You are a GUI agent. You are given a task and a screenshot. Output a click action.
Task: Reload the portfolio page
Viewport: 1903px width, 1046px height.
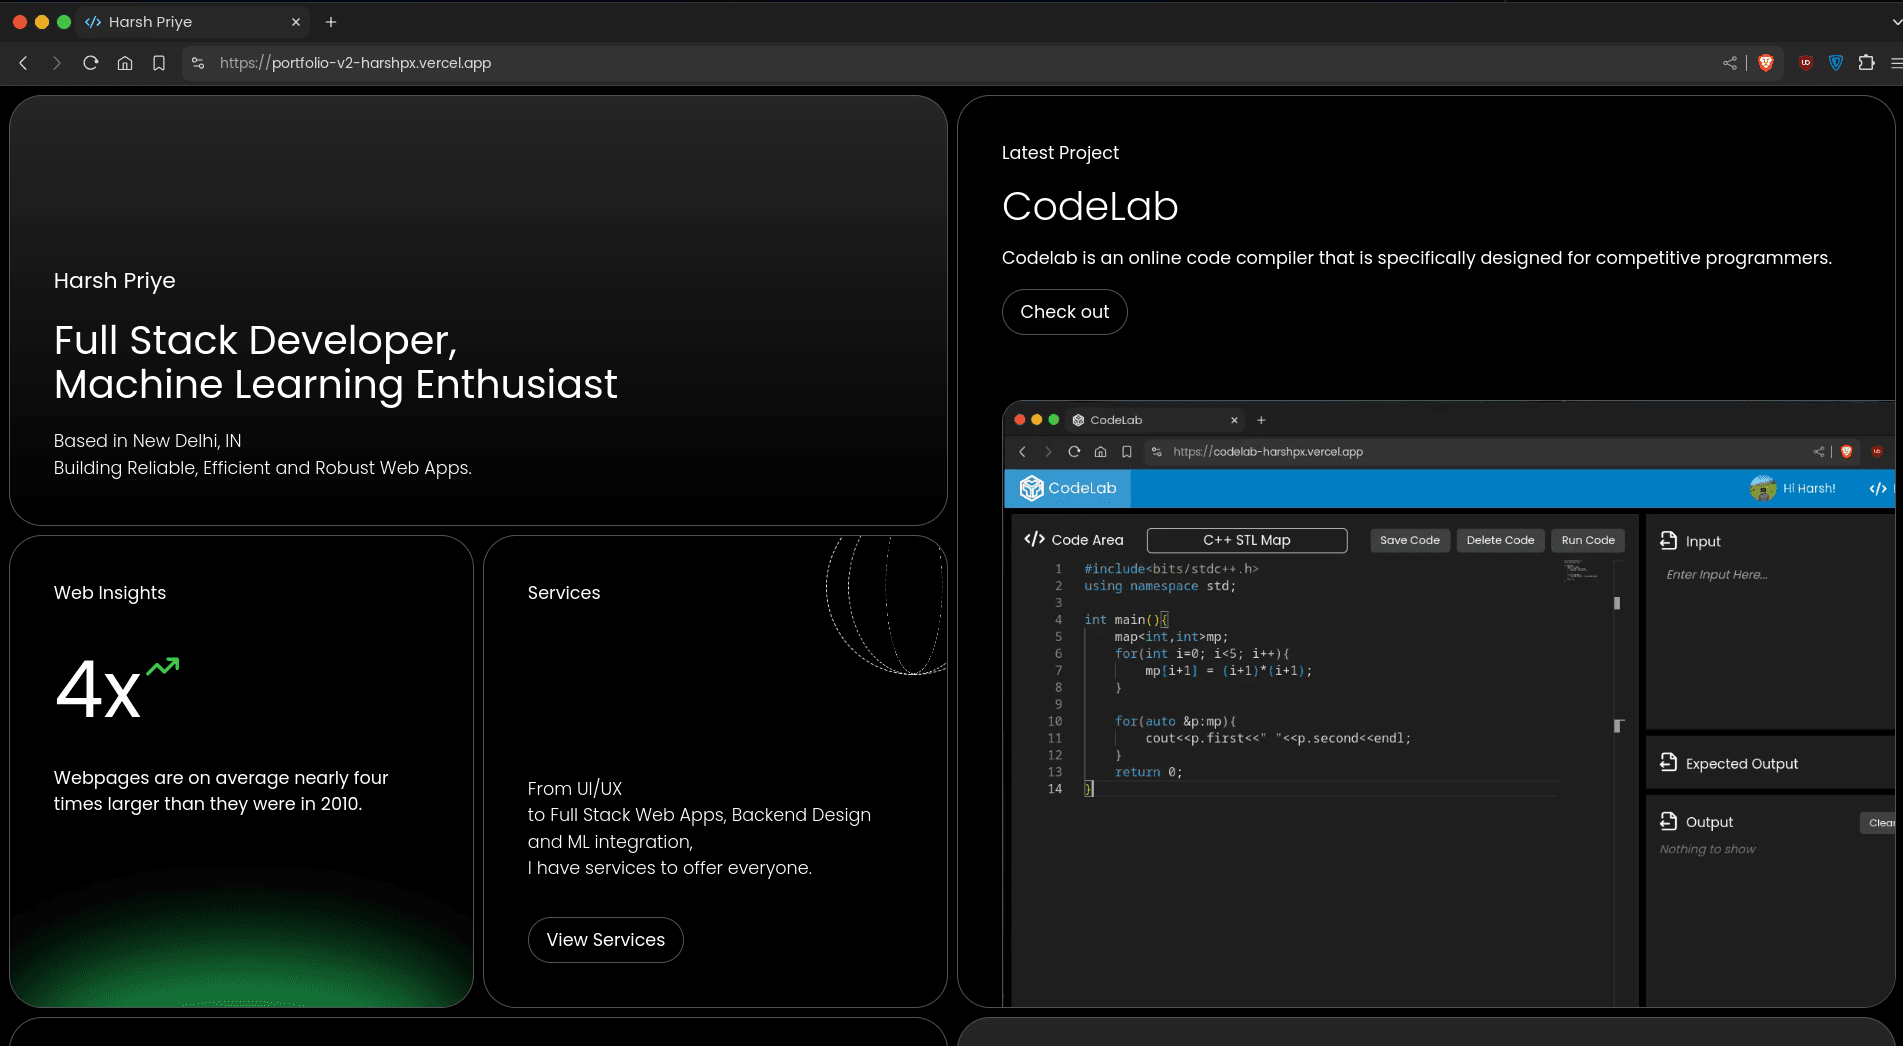point(90,63)
